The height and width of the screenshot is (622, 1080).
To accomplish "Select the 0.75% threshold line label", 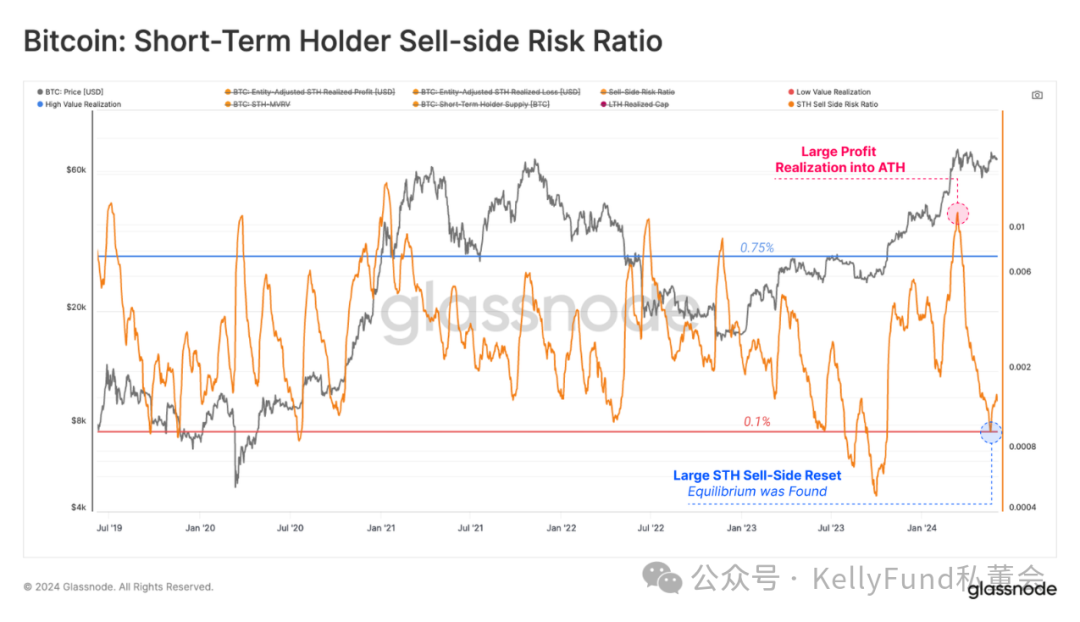I will tap(757, 247).
